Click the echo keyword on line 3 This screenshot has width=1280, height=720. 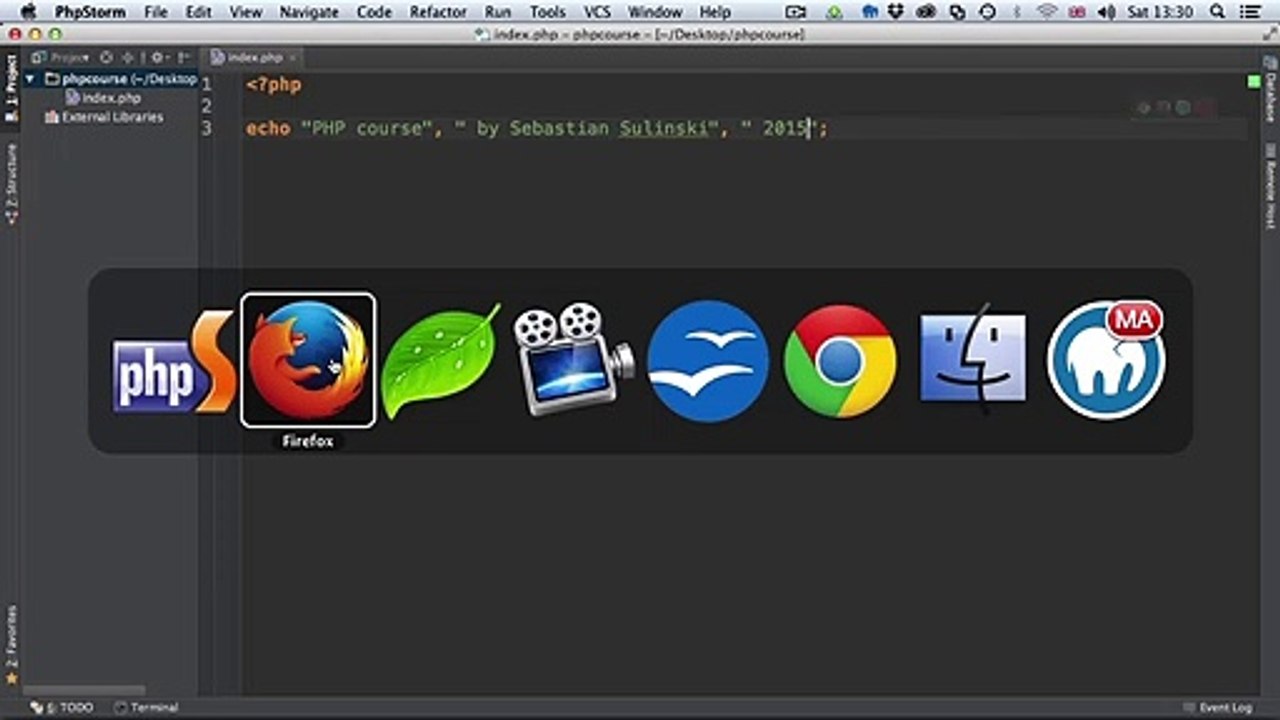(268, 129)
